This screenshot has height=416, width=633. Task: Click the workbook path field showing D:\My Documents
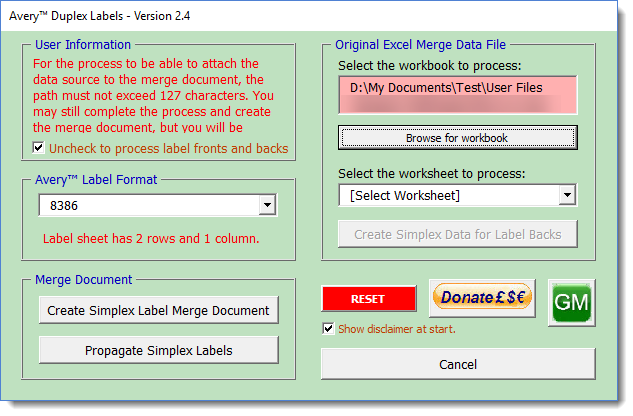click(x=458, y=95)
